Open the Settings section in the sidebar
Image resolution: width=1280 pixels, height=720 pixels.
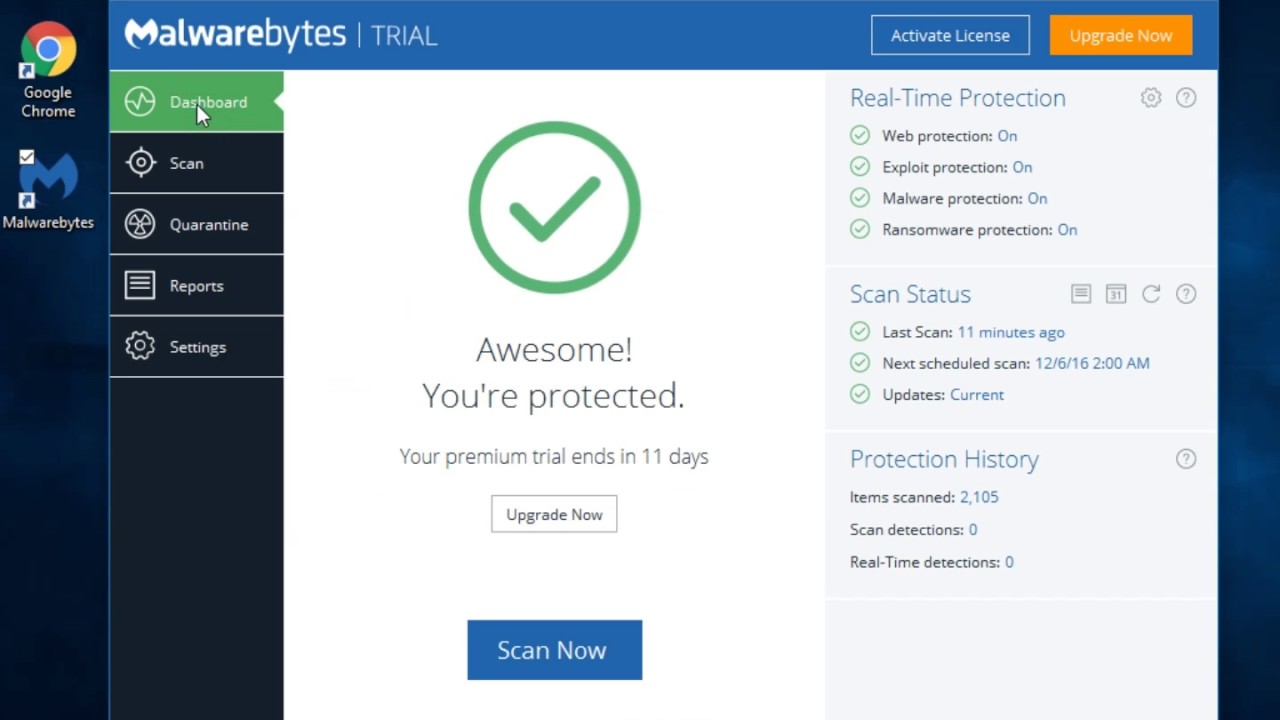(197, 347)
